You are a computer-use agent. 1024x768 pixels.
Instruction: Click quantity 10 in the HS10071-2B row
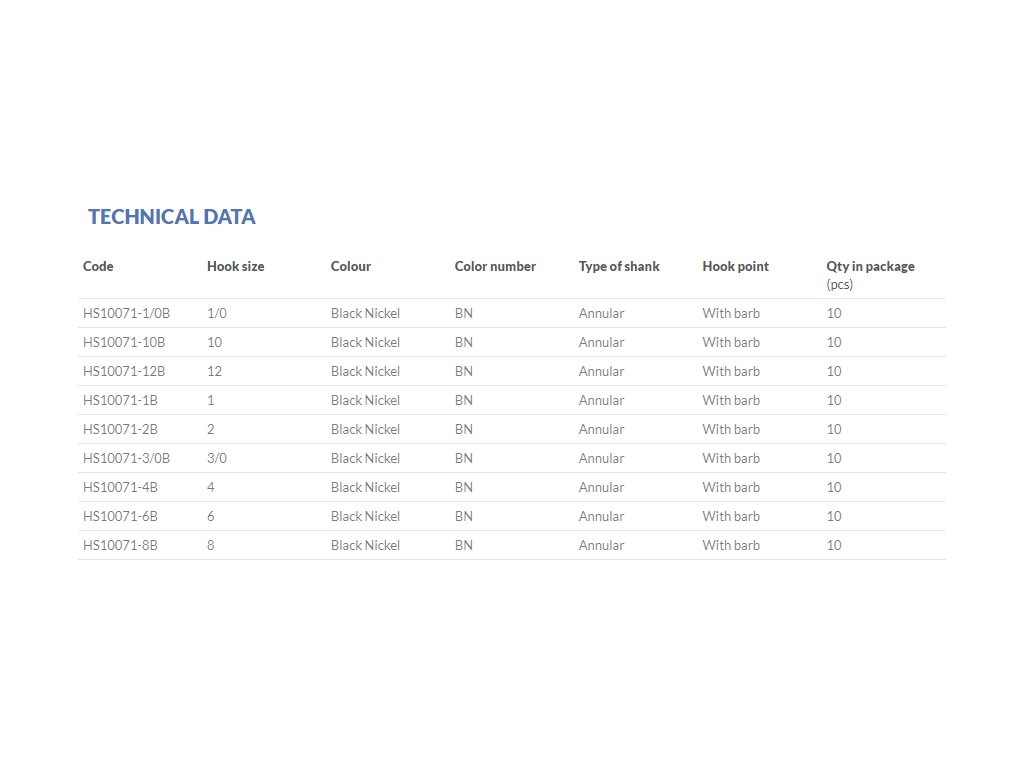point(834,429)
